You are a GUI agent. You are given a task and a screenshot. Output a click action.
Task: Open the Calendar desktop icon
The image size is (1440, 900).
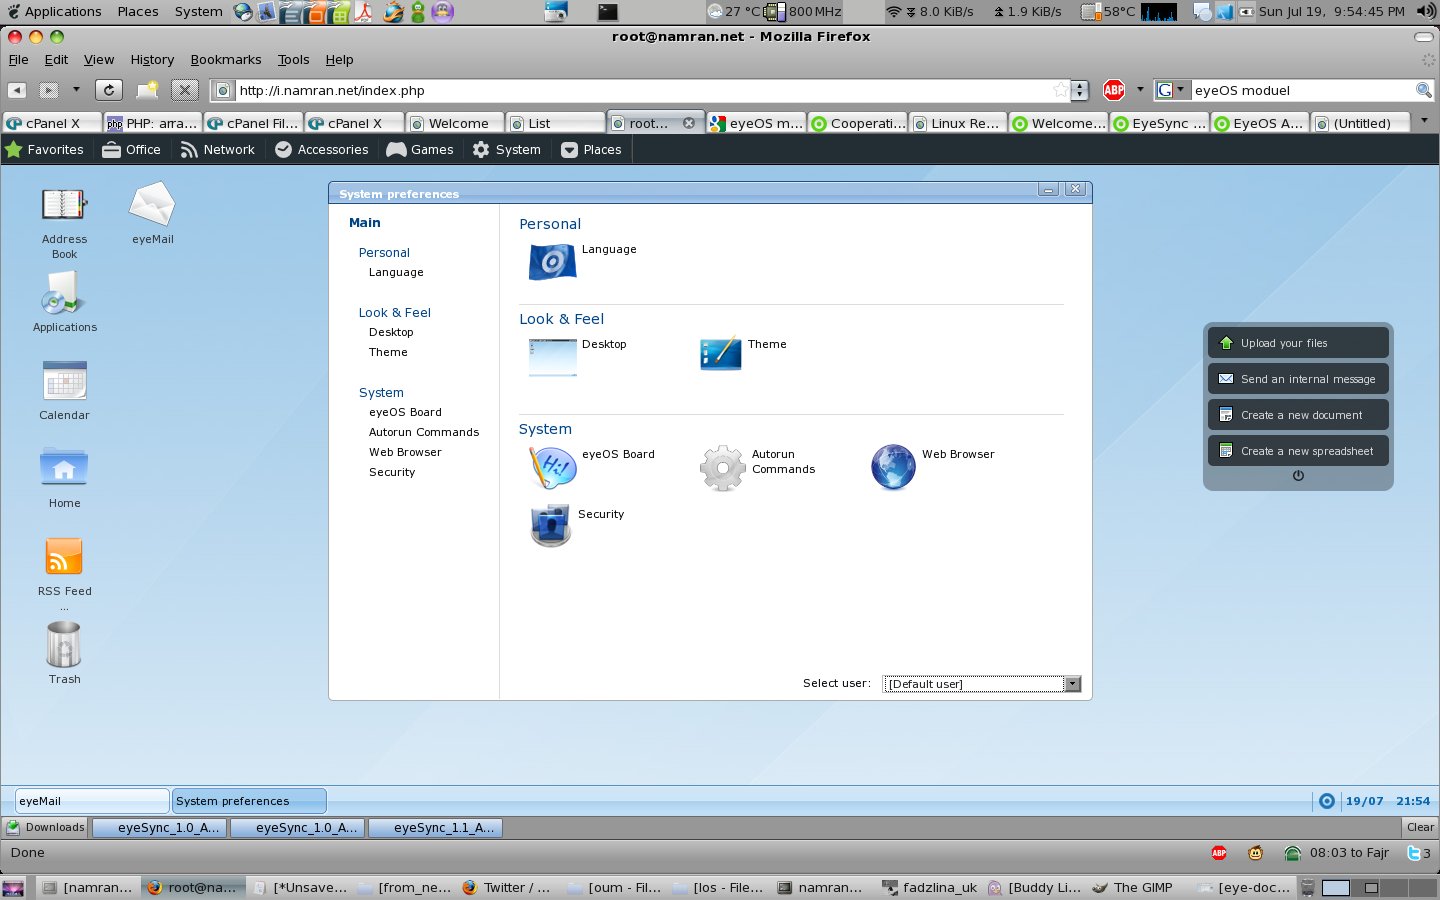[x=64, y=381]
